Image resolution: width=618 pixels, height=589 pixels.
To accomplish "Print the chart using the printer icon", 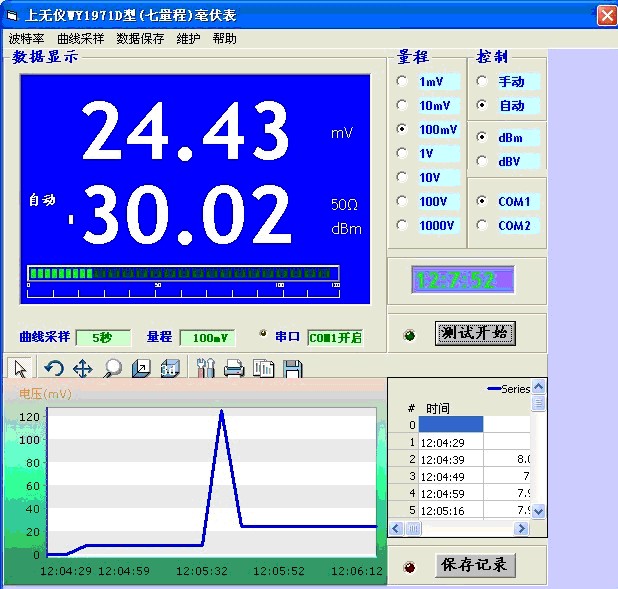I will tap(234, 368).
